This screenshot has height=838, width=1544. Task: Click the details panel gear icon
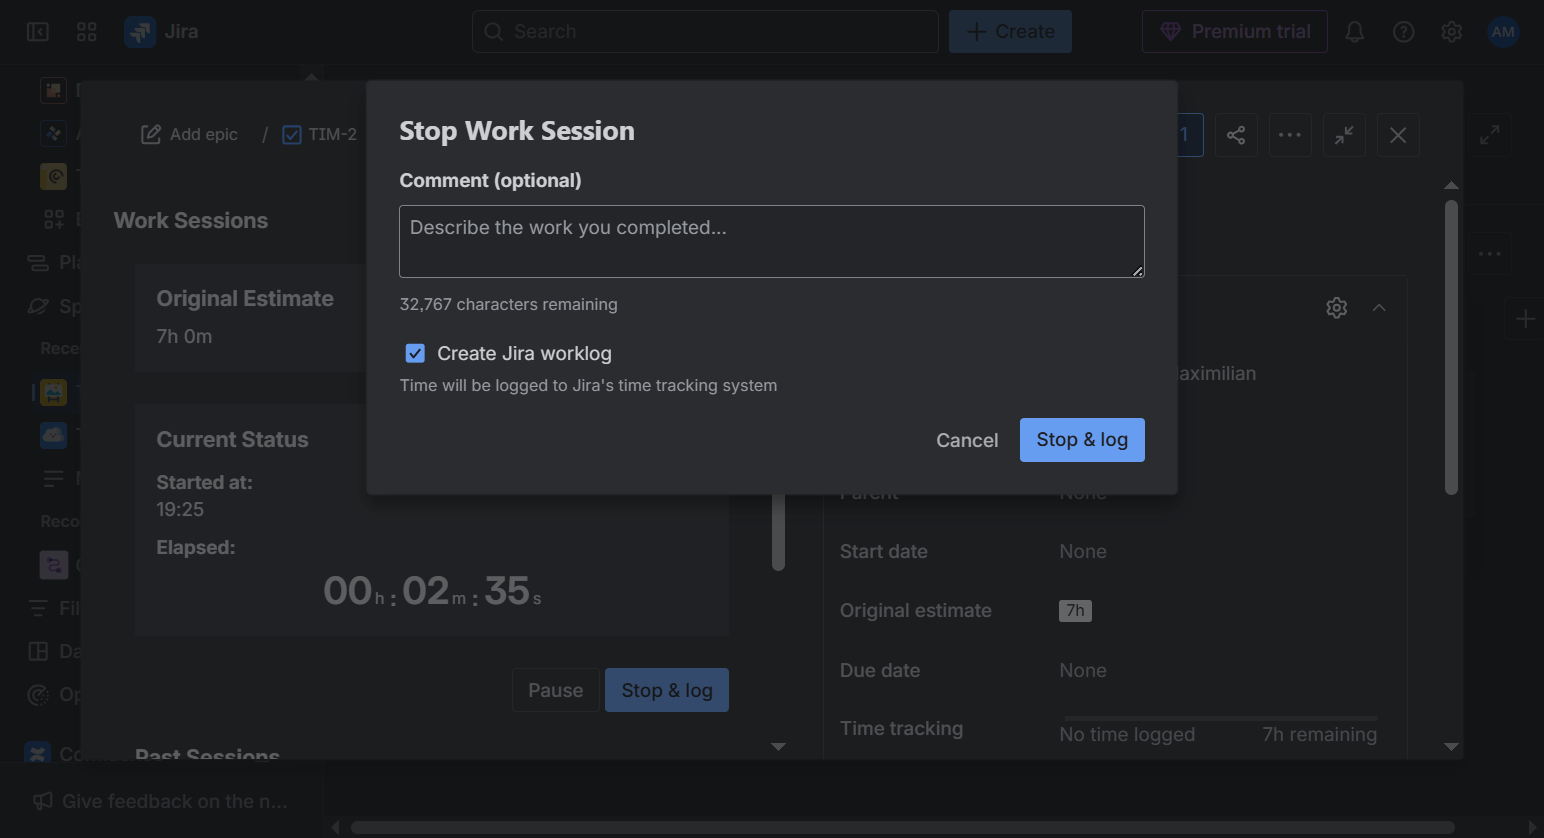pos(1336,308)
